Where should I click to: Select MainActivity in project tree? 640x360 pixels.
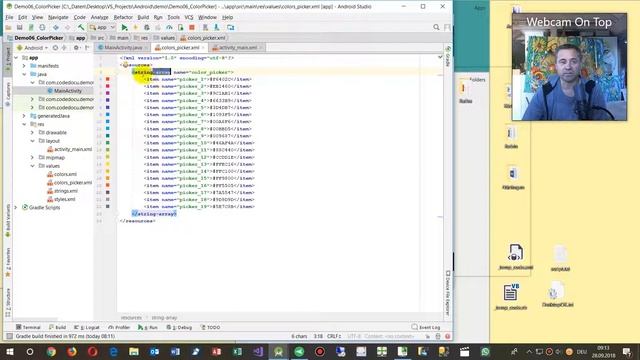[64, 91]
